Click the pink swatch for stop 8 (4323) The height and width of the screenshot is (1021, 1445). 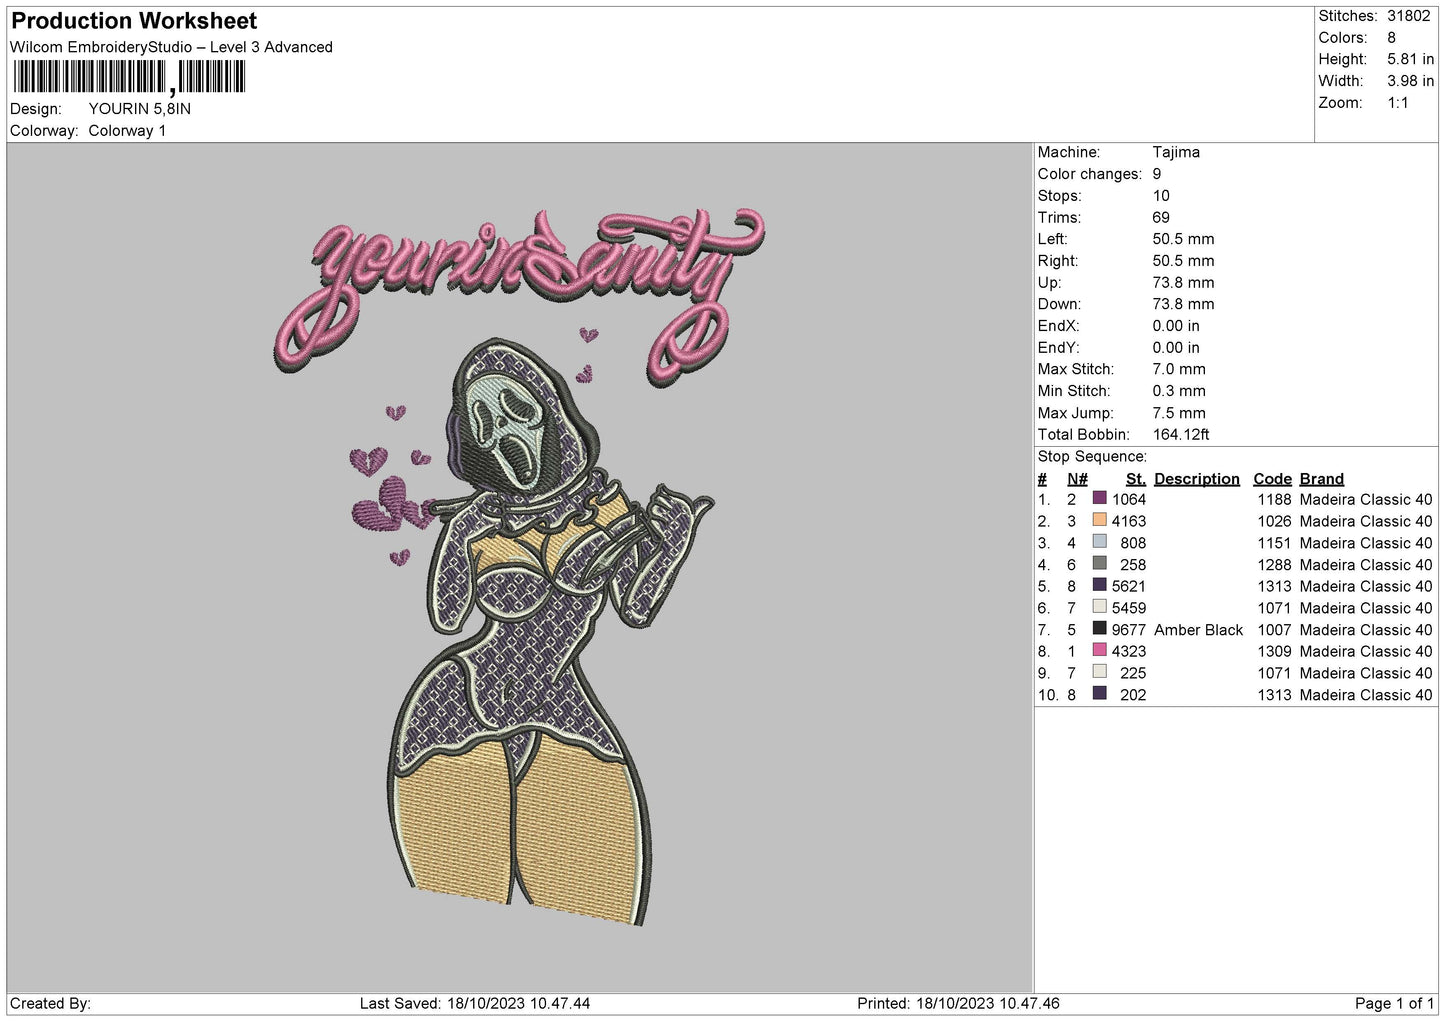(1099, 651)
